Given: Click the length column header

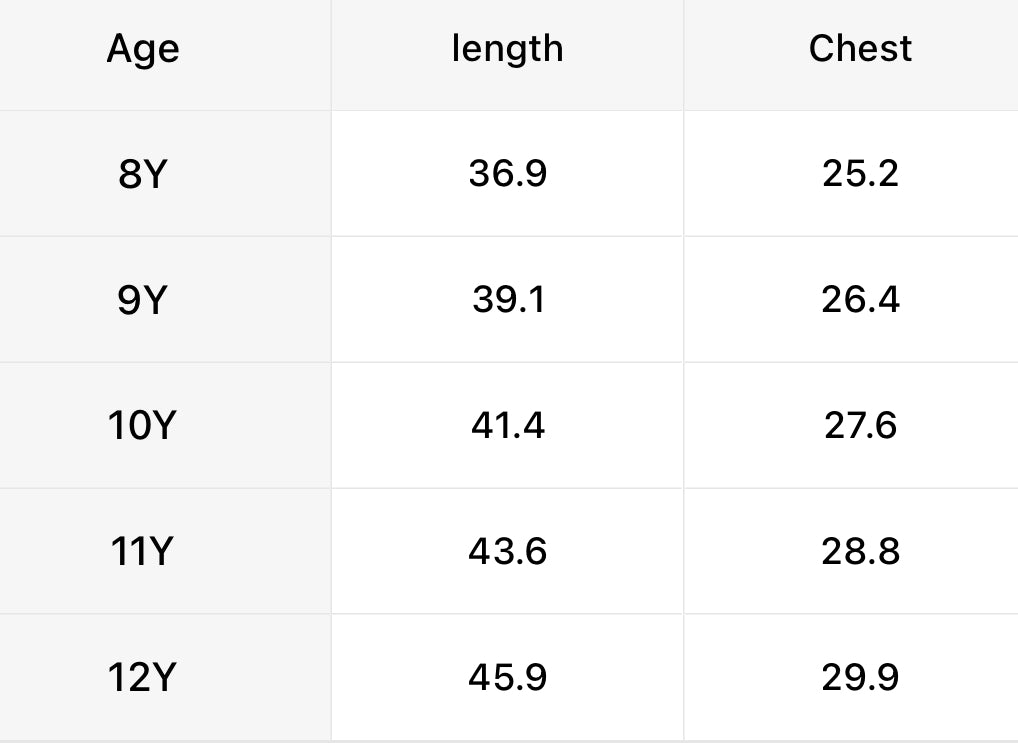Looking at the screenshot, I should (507, 49).
